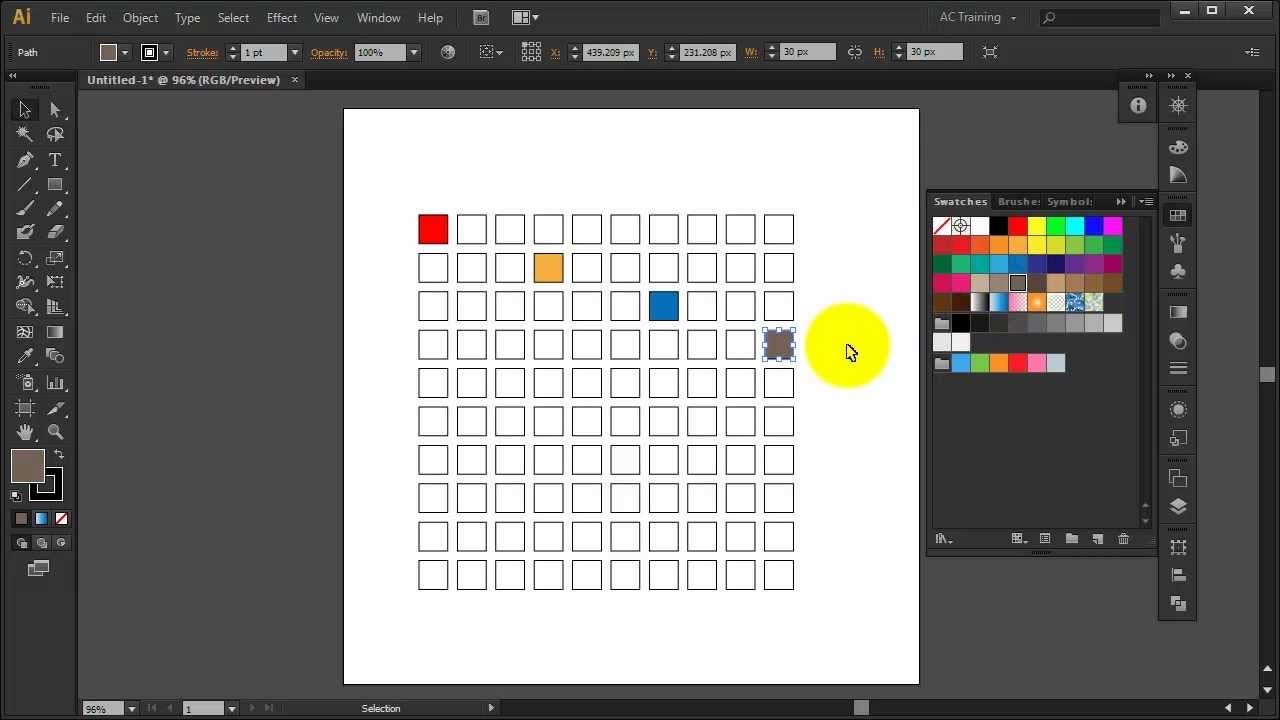This screenshot has width=1280, height=720.
Task: Set paint mode to None
Action: (x=62, y=518)
